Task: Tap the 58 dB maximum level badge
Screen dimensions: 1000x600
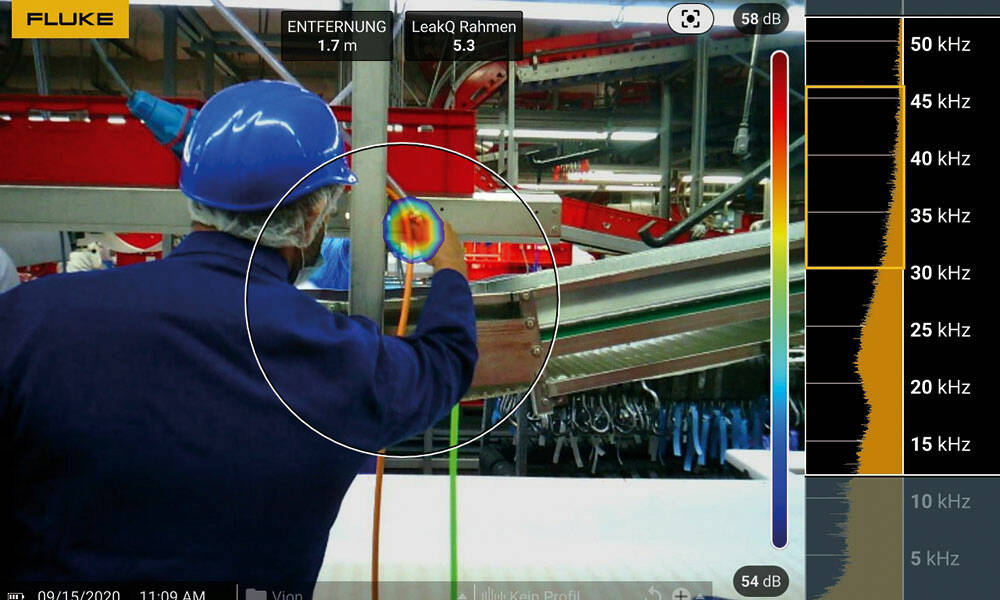Action: tap(760, 19)
